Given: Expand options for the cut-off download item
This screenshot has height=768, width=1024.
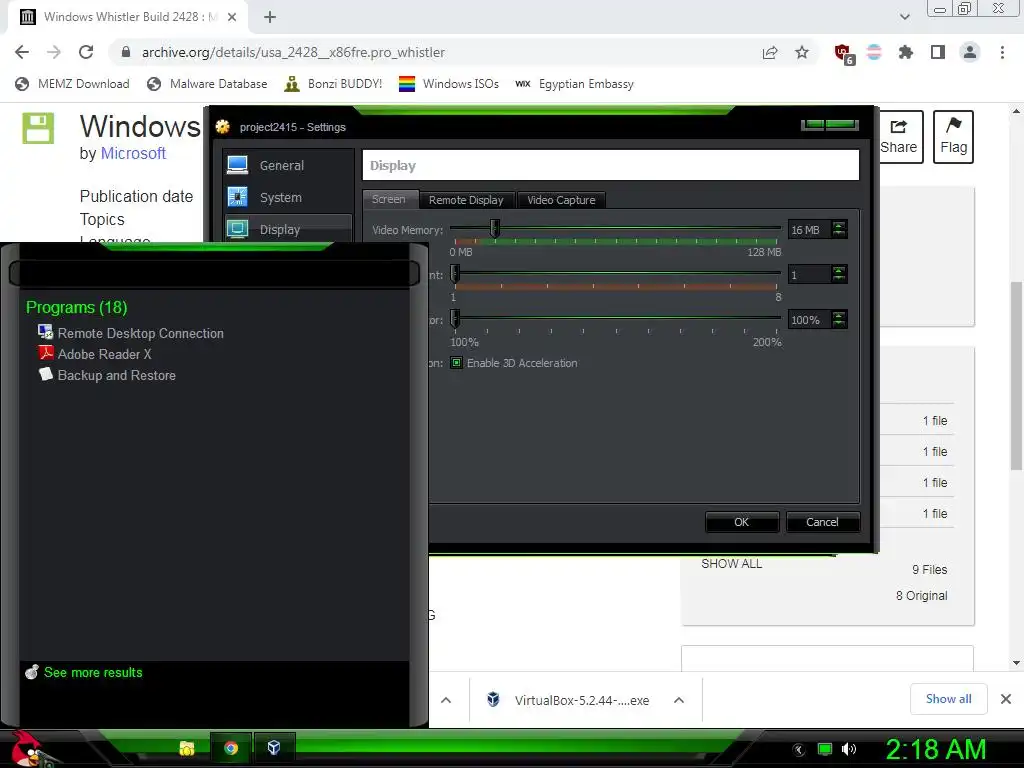Looking at the screenshot, I should tap(446, 700).
